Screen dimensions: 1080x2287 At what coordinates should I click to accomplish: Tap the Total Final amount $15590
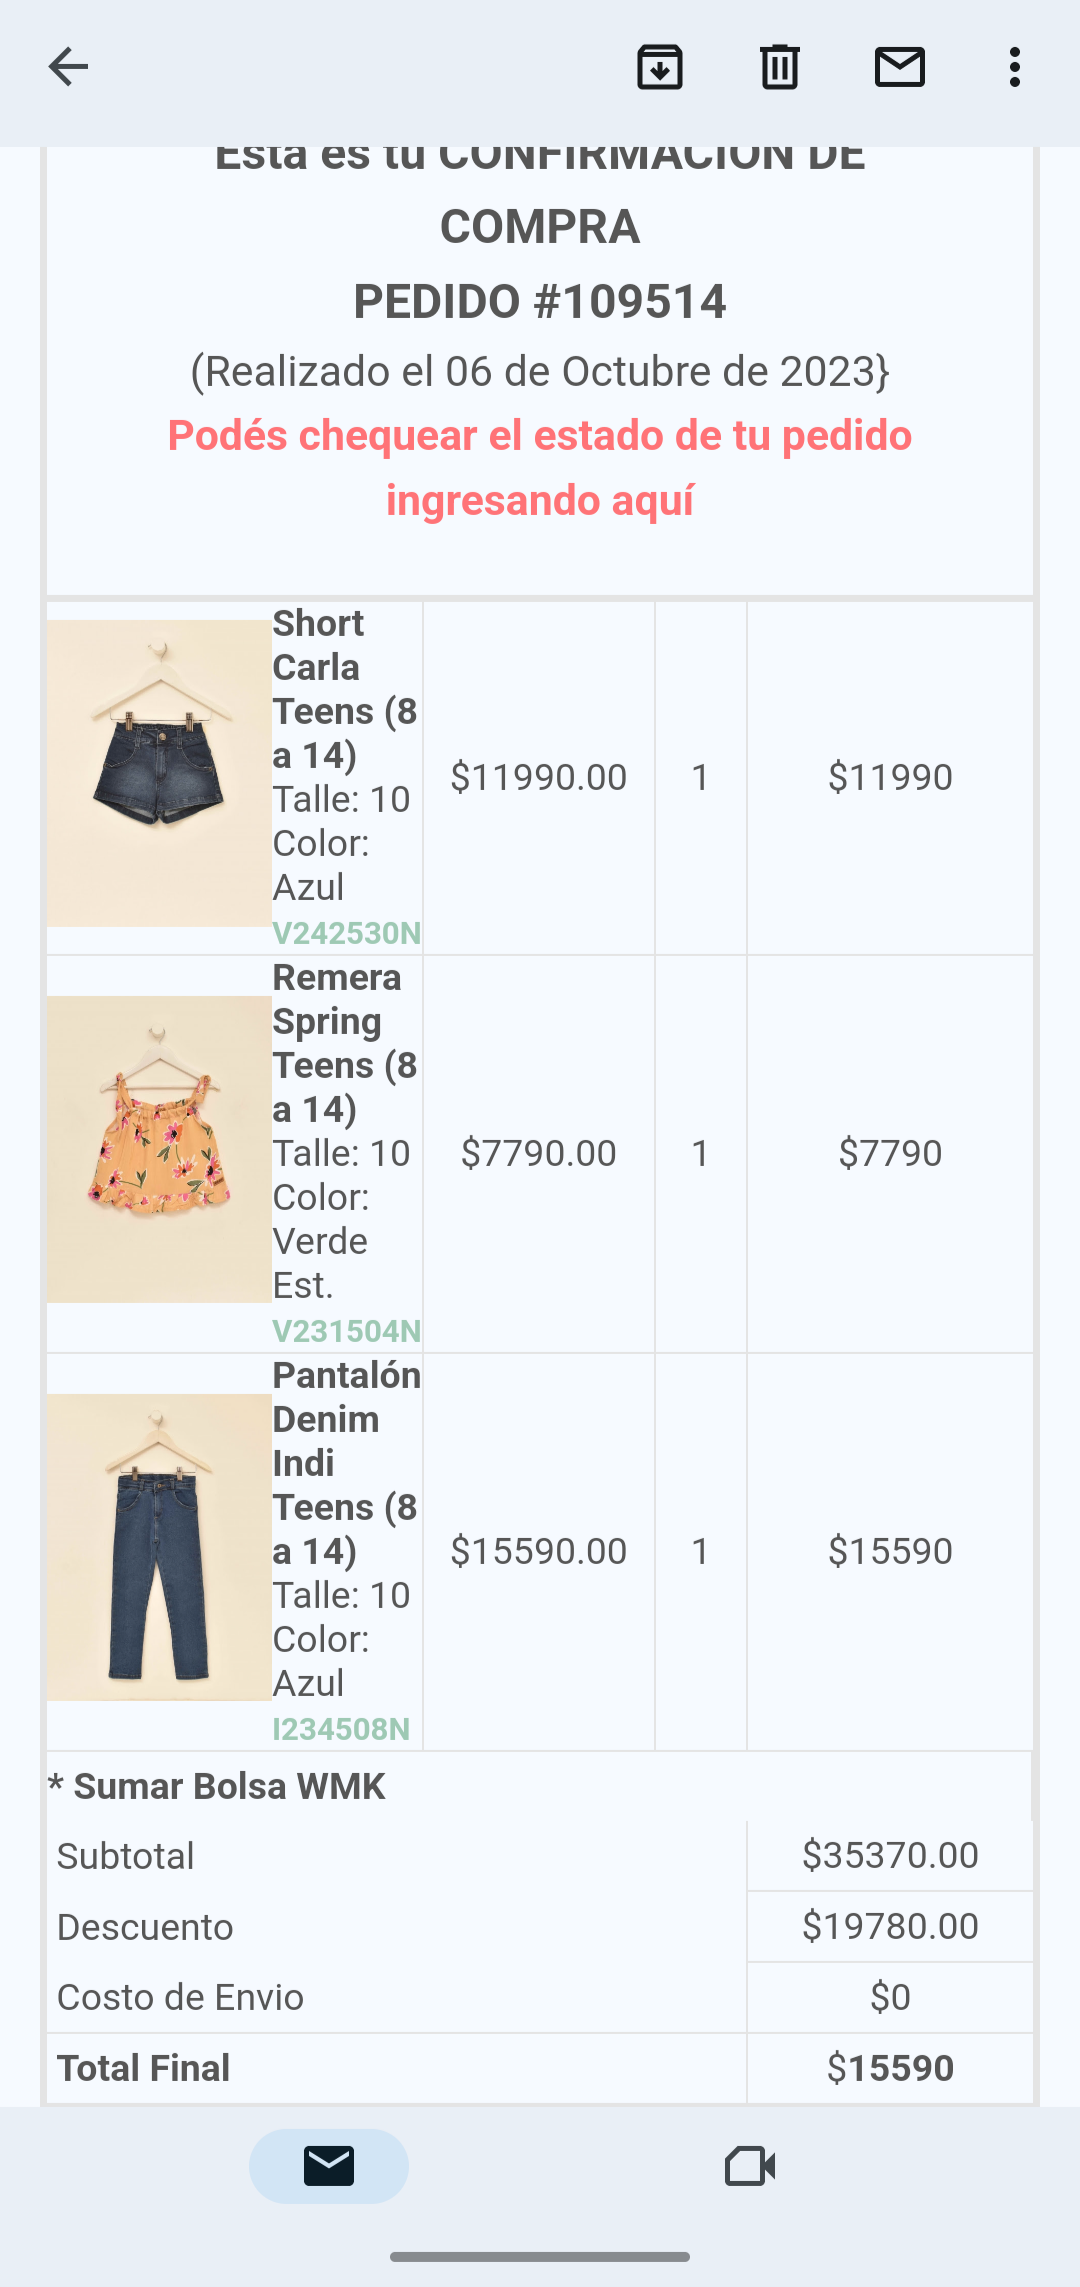tap(890, 2068)
